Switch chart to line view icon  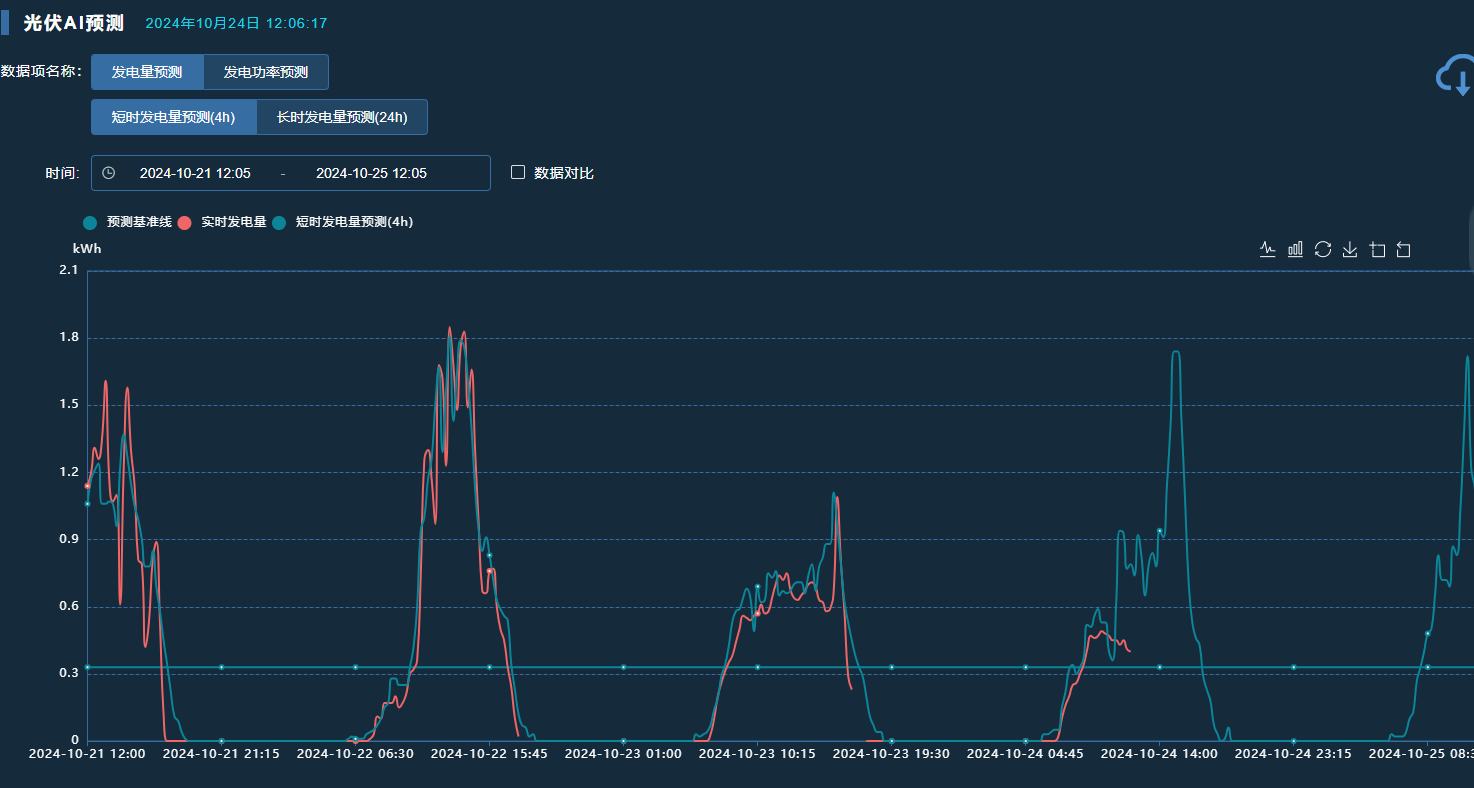[x=1268, y=249]
